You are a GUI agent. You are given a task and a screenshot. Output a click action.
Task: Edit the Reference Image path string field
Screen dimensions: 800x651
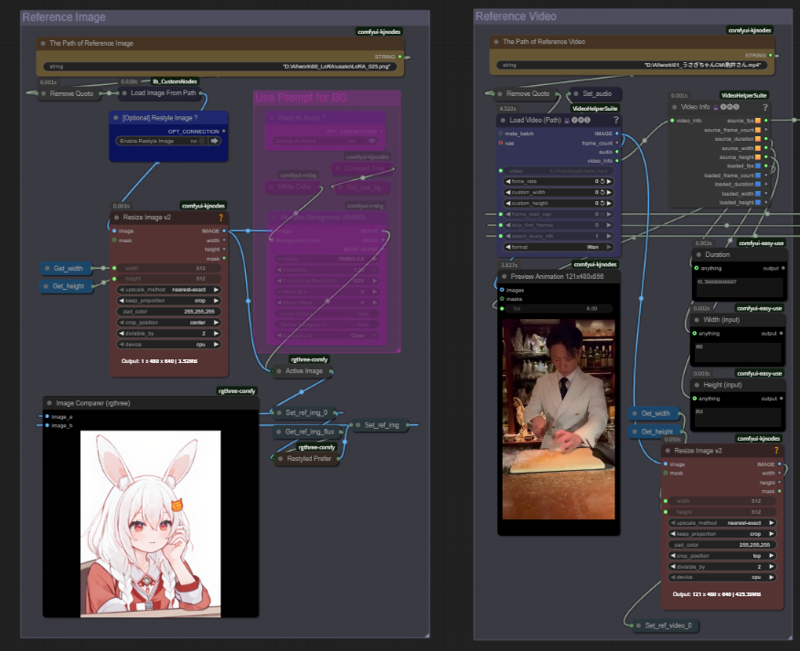point(220,66)
